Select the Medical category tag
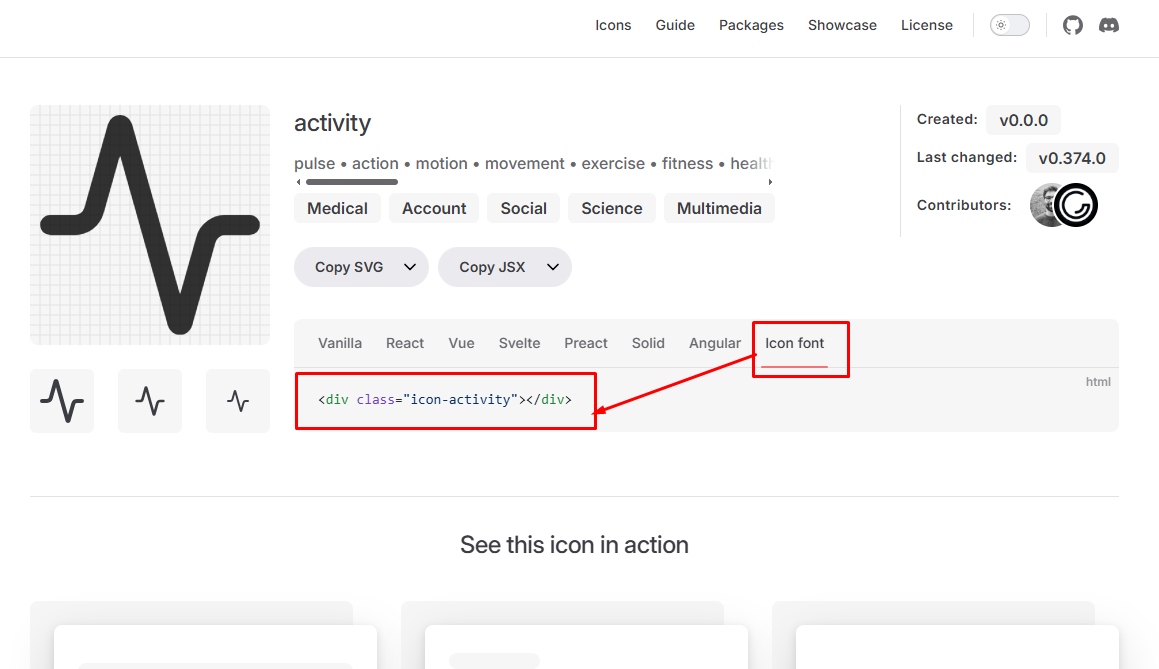 [337, 208]
